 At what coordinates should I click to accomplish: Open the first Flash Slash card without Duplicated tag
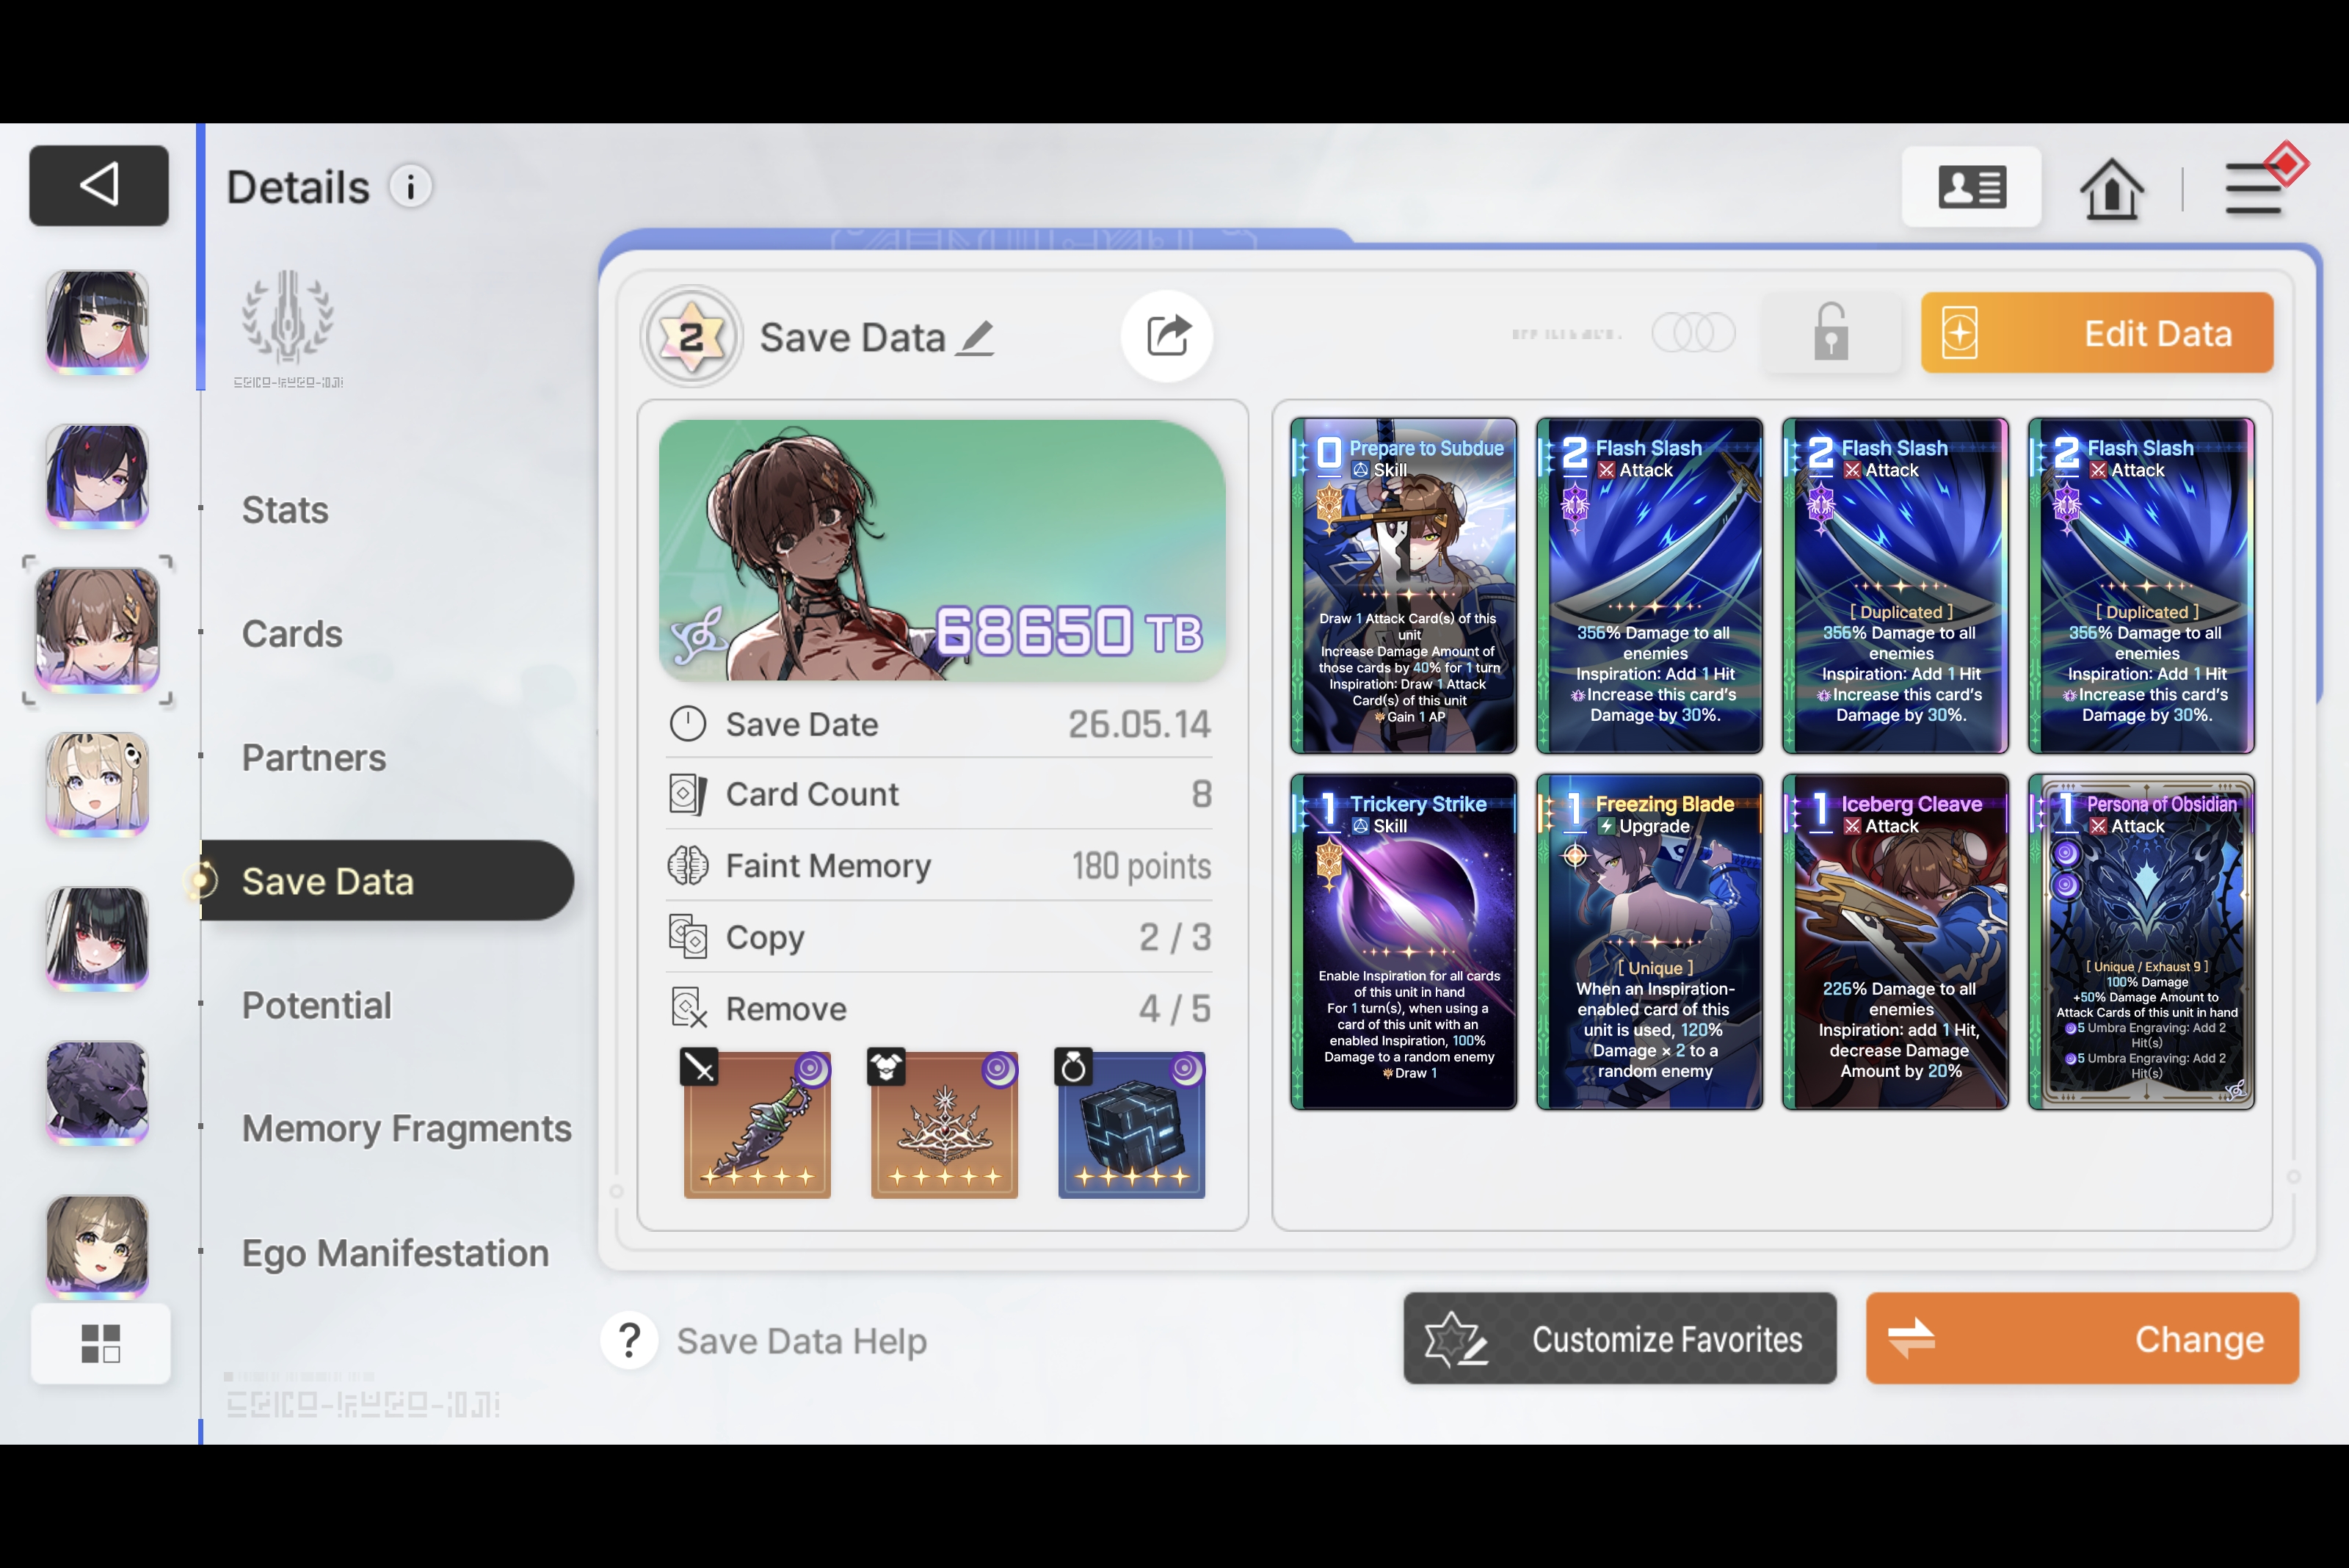[1649, 586]
